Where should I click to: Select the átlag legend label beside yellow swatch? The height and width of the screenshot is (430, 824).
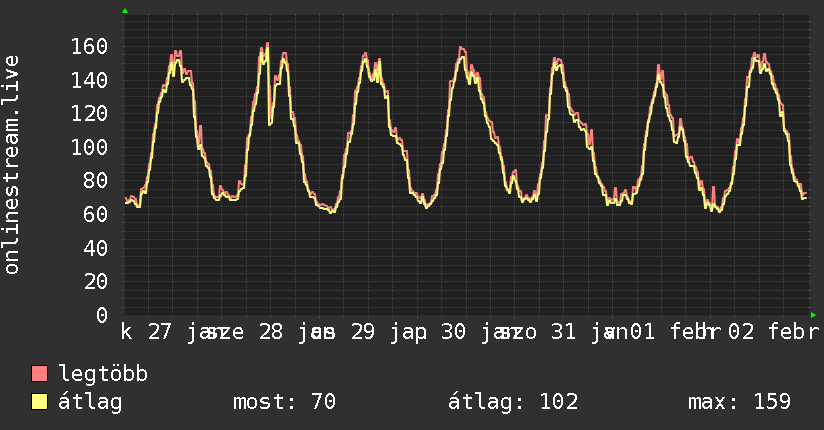90,402
